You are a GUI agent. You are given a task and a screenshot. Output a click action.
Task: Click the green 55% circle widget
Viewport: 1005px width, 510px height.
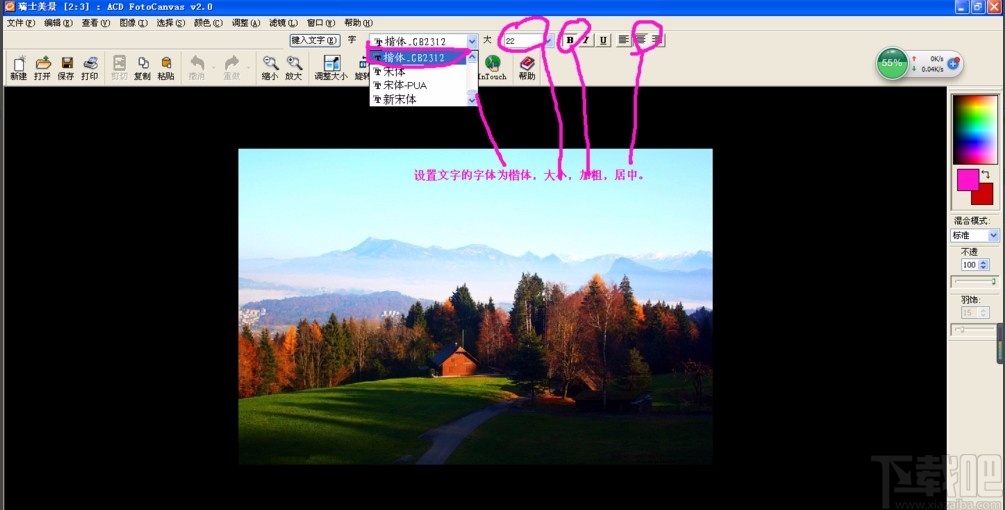(x=892, y=63)
